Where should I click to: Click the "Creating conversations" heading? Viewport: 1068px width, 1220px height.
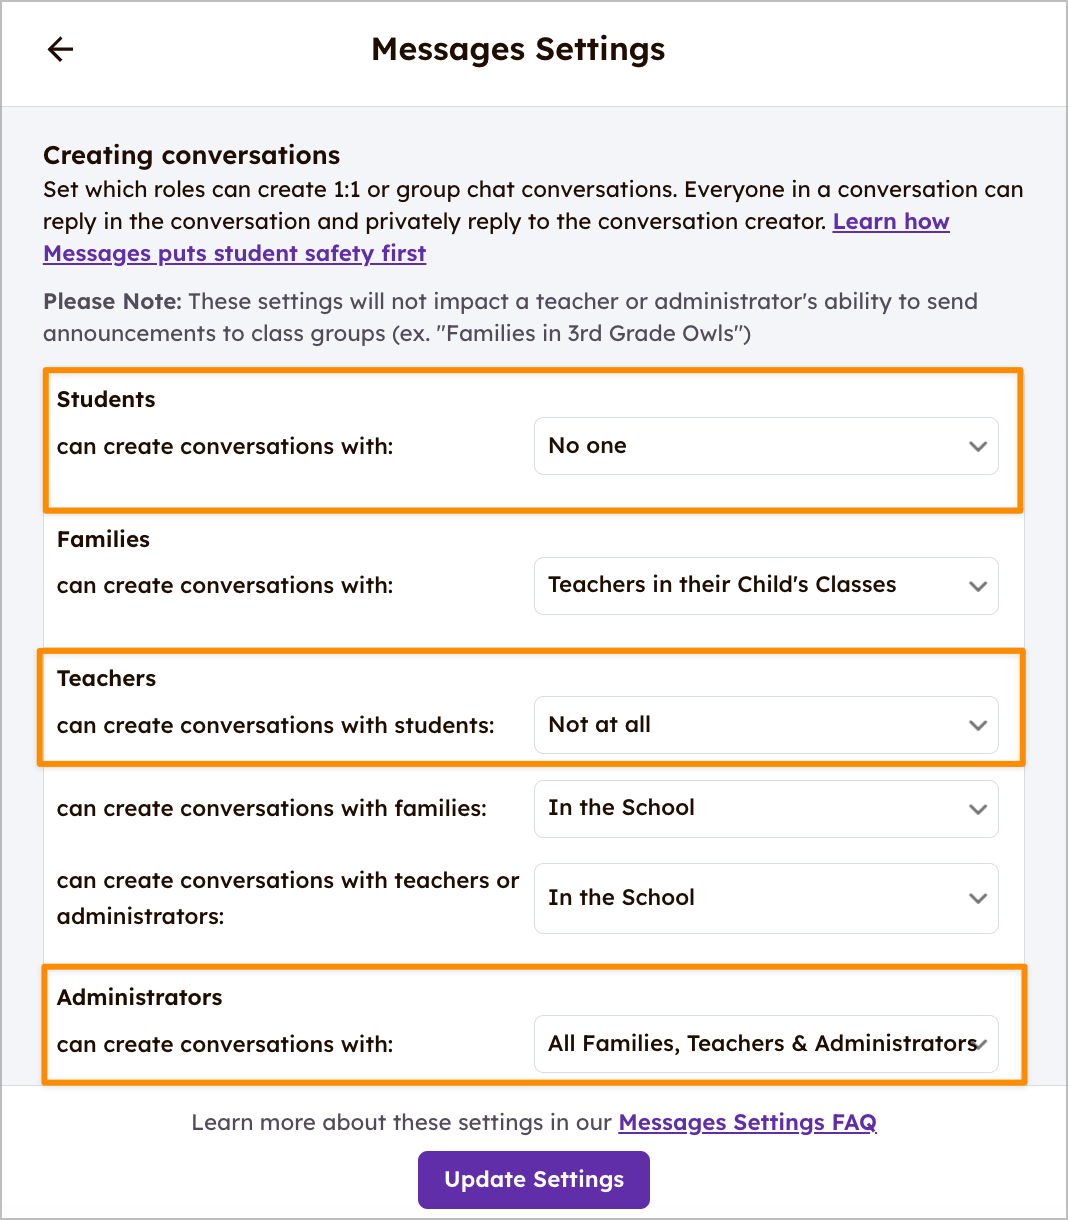point(191,155)
